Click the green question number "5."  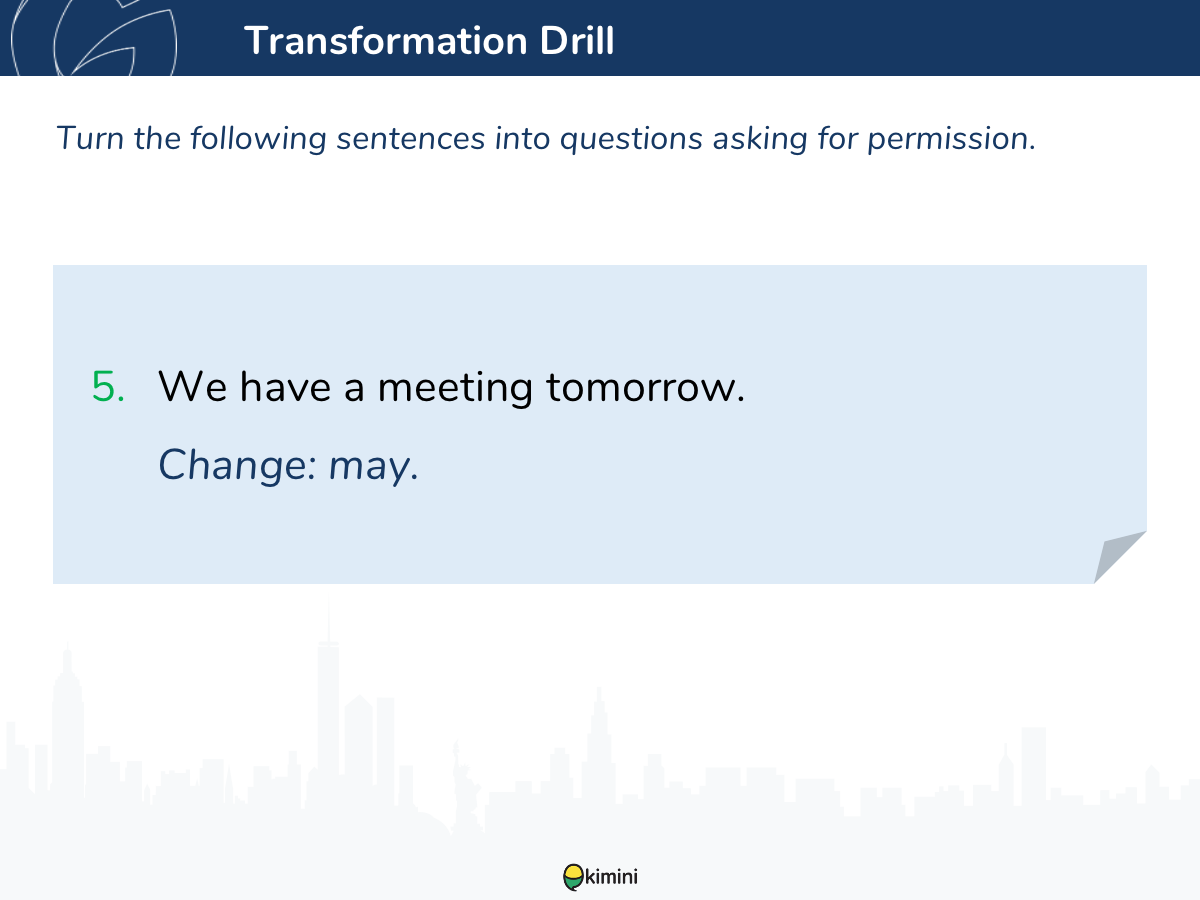coord(109,387)
